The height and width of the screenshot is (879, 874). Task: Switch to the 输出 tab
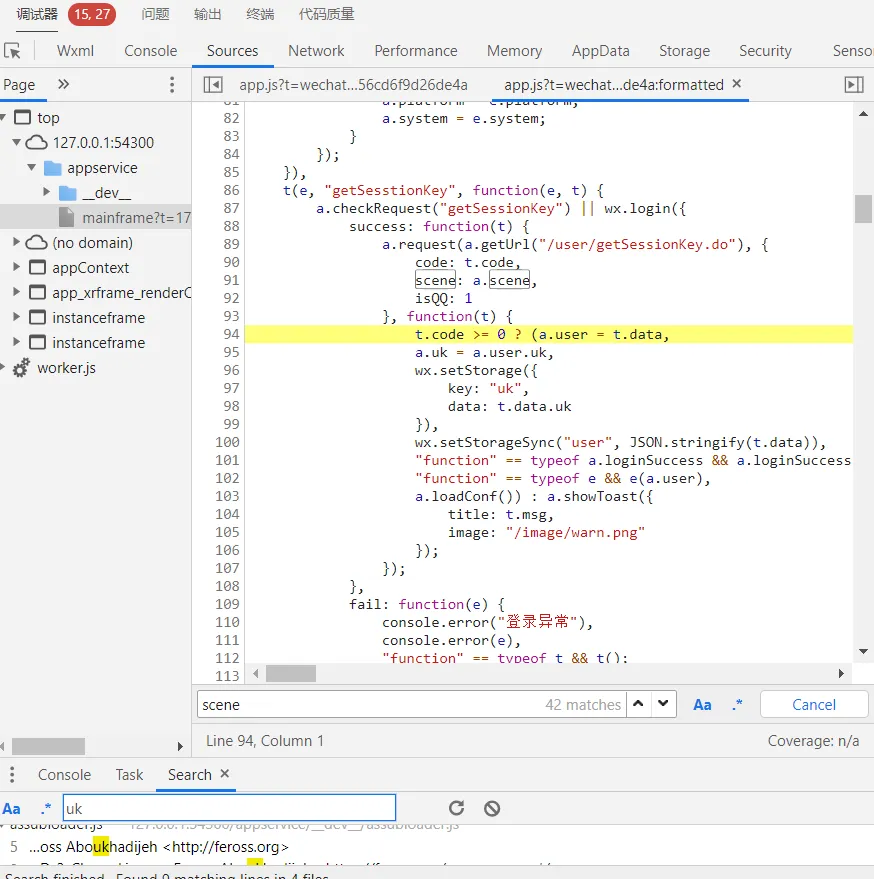tap(207, 14)
